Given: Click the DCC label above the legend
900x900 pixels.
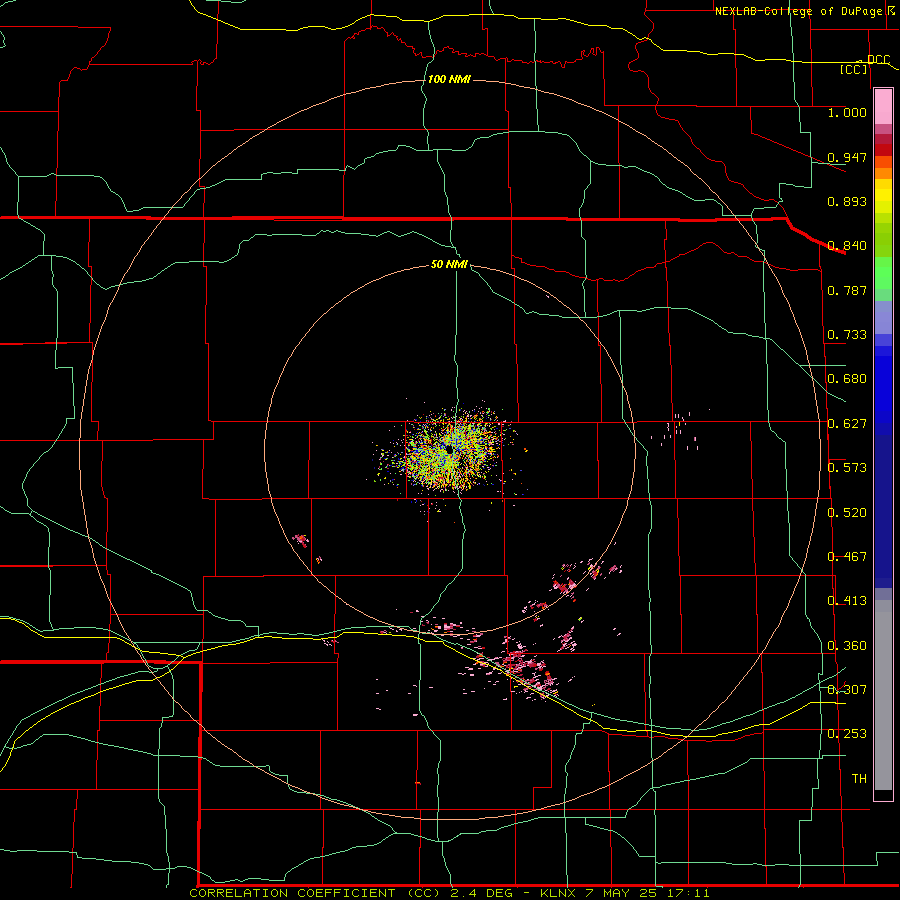Looking at the screenshot, I should point(878,60).
